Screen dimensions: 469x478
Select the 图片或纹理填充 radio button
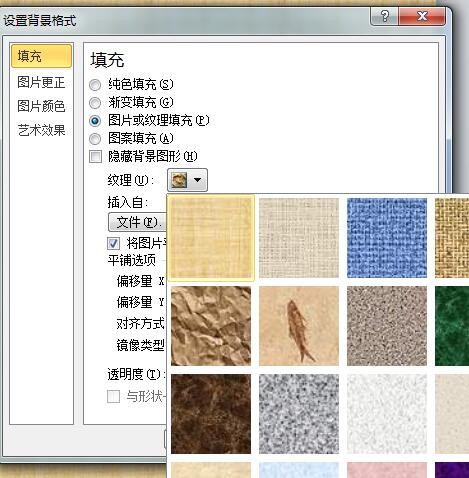point(95,121)
